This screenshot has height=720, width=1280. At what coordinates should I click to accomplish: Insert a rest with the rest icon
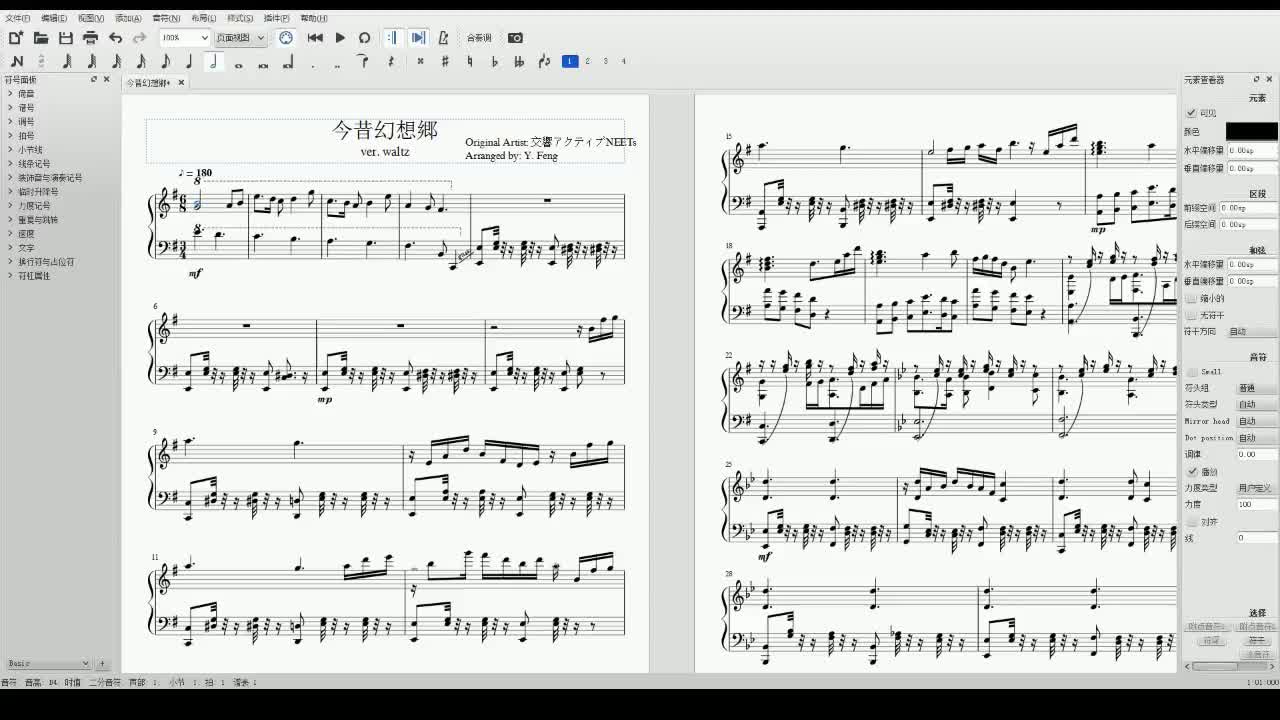pos(391,62)
